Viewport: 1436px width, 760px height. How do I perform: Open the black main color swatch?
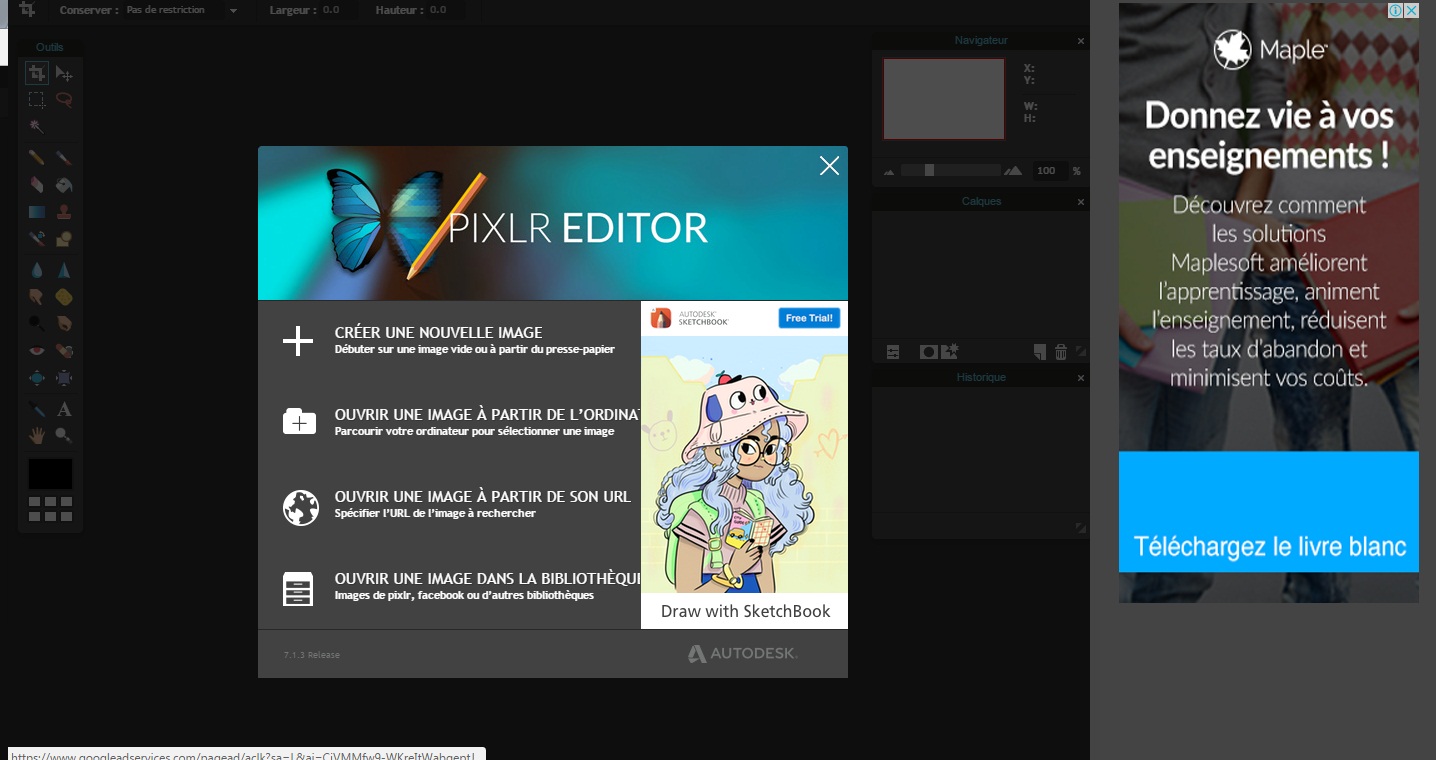coord(50,474)
